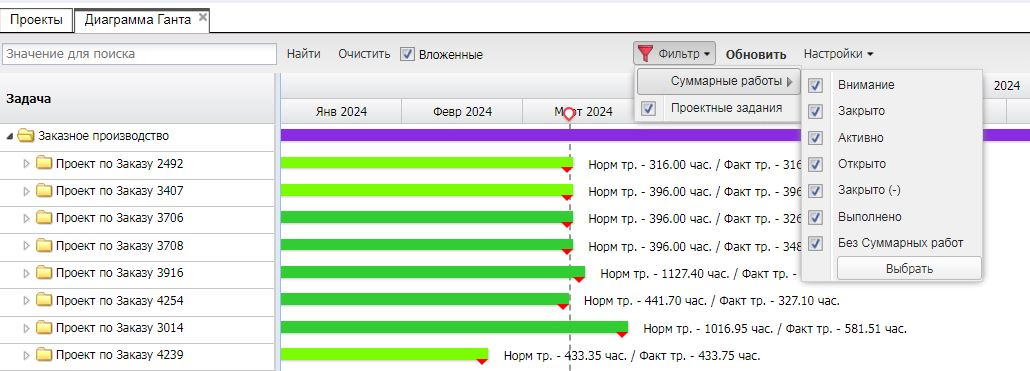This screenshot has height=371, width=1030.
Task: Click the red funnel Filter icon
Action: [646, 54]
